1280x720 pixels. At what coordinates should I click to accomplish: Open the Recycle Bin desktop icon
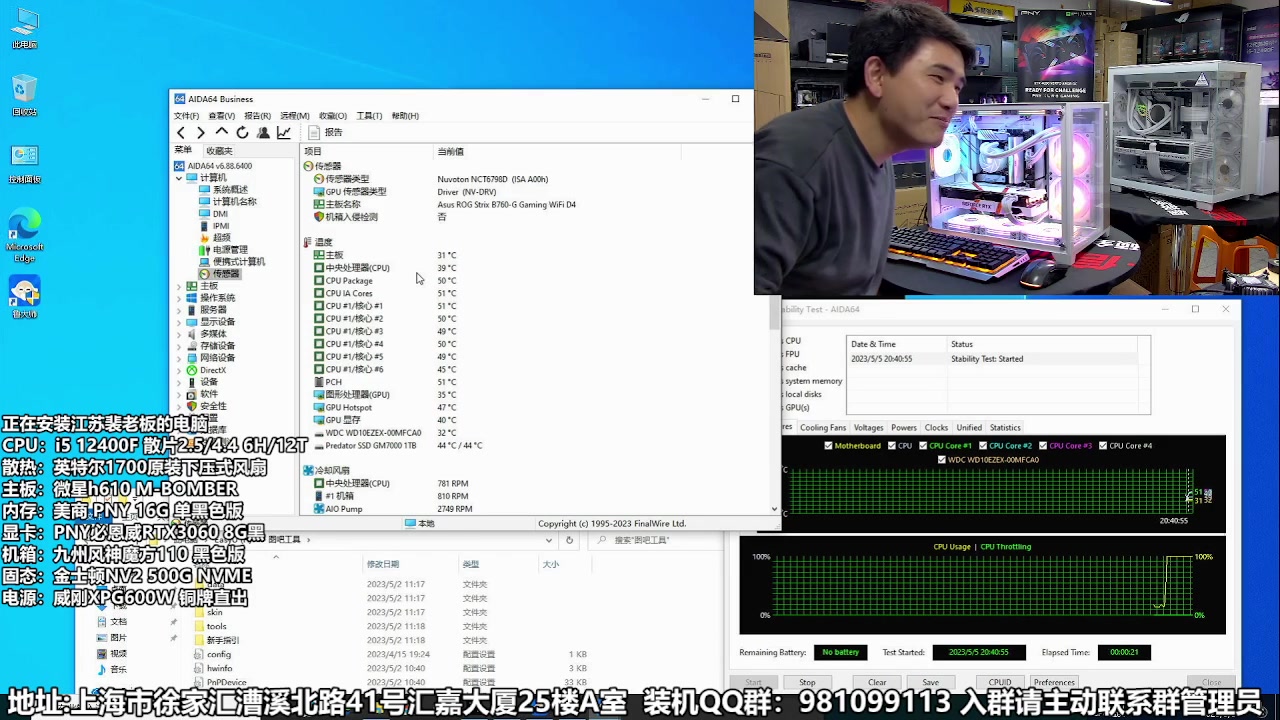click(25, 97)
